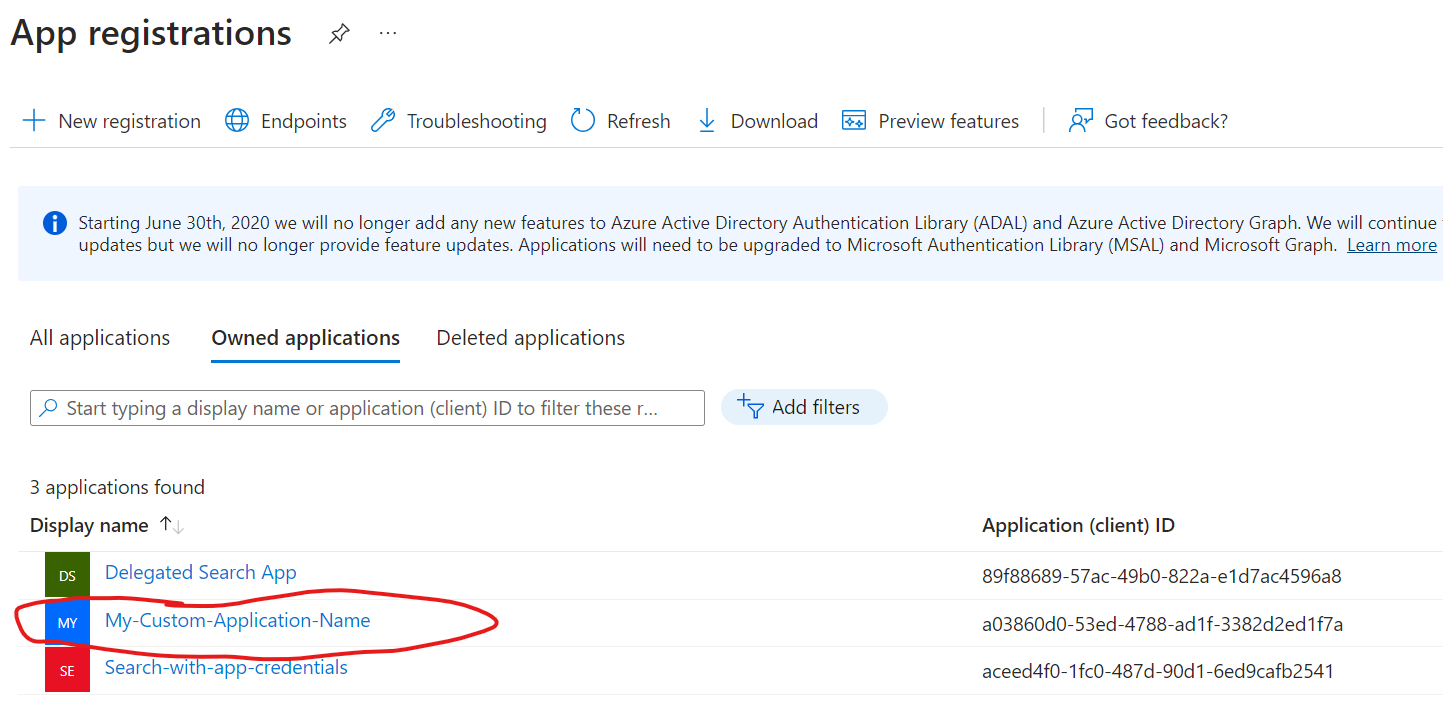1443x726 pixels.
Task: Open the ellipsis overflow menu
Action: (x=387, y=33)
